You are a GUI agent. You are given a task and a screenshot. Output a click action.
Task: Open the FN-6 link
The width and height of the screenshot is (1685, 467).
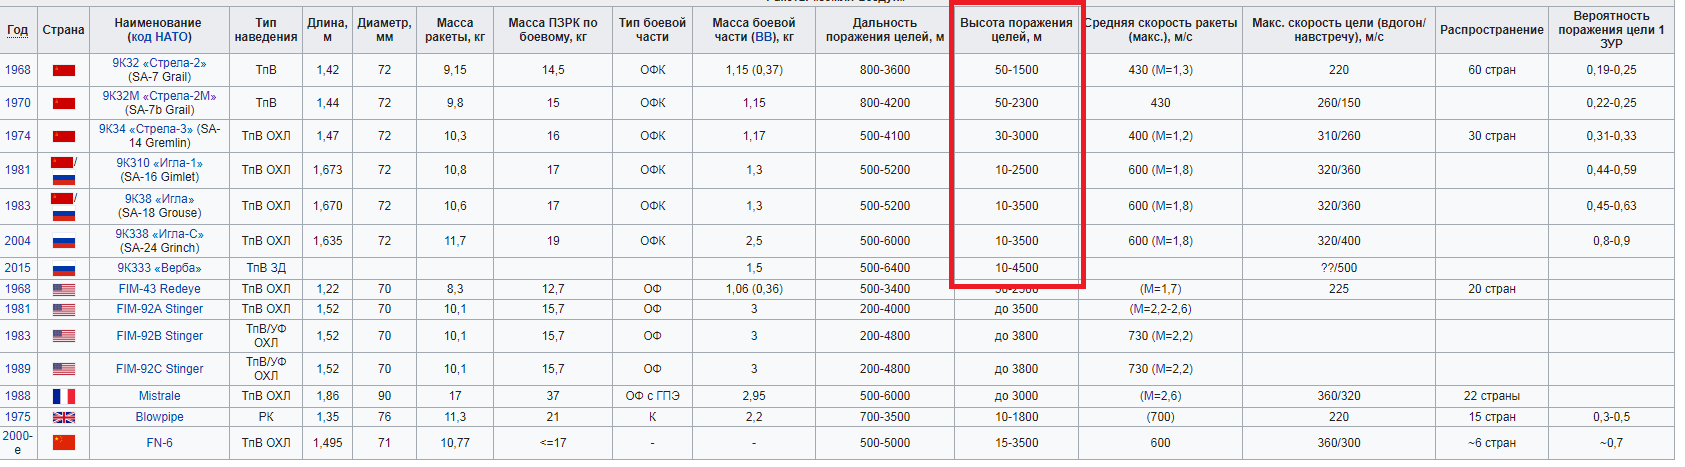tap(159, 442)
